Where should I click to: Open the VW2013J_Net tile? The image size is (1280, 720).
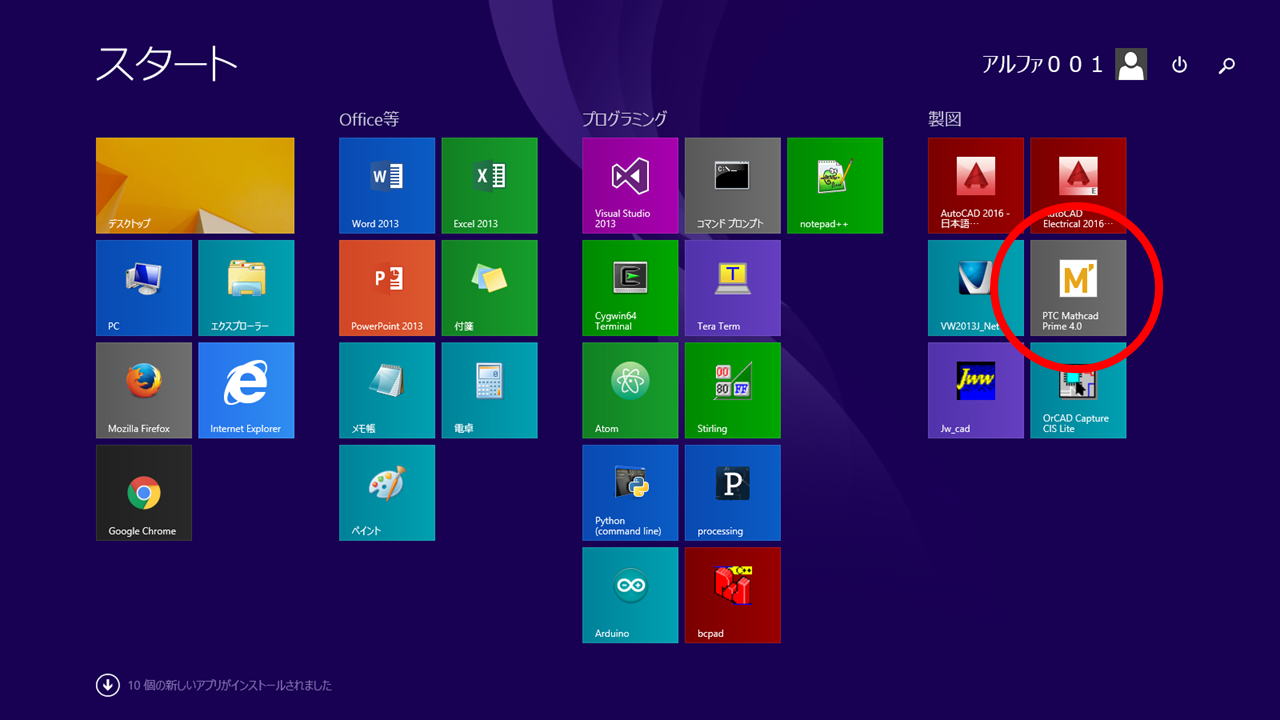tap(976, 288)
